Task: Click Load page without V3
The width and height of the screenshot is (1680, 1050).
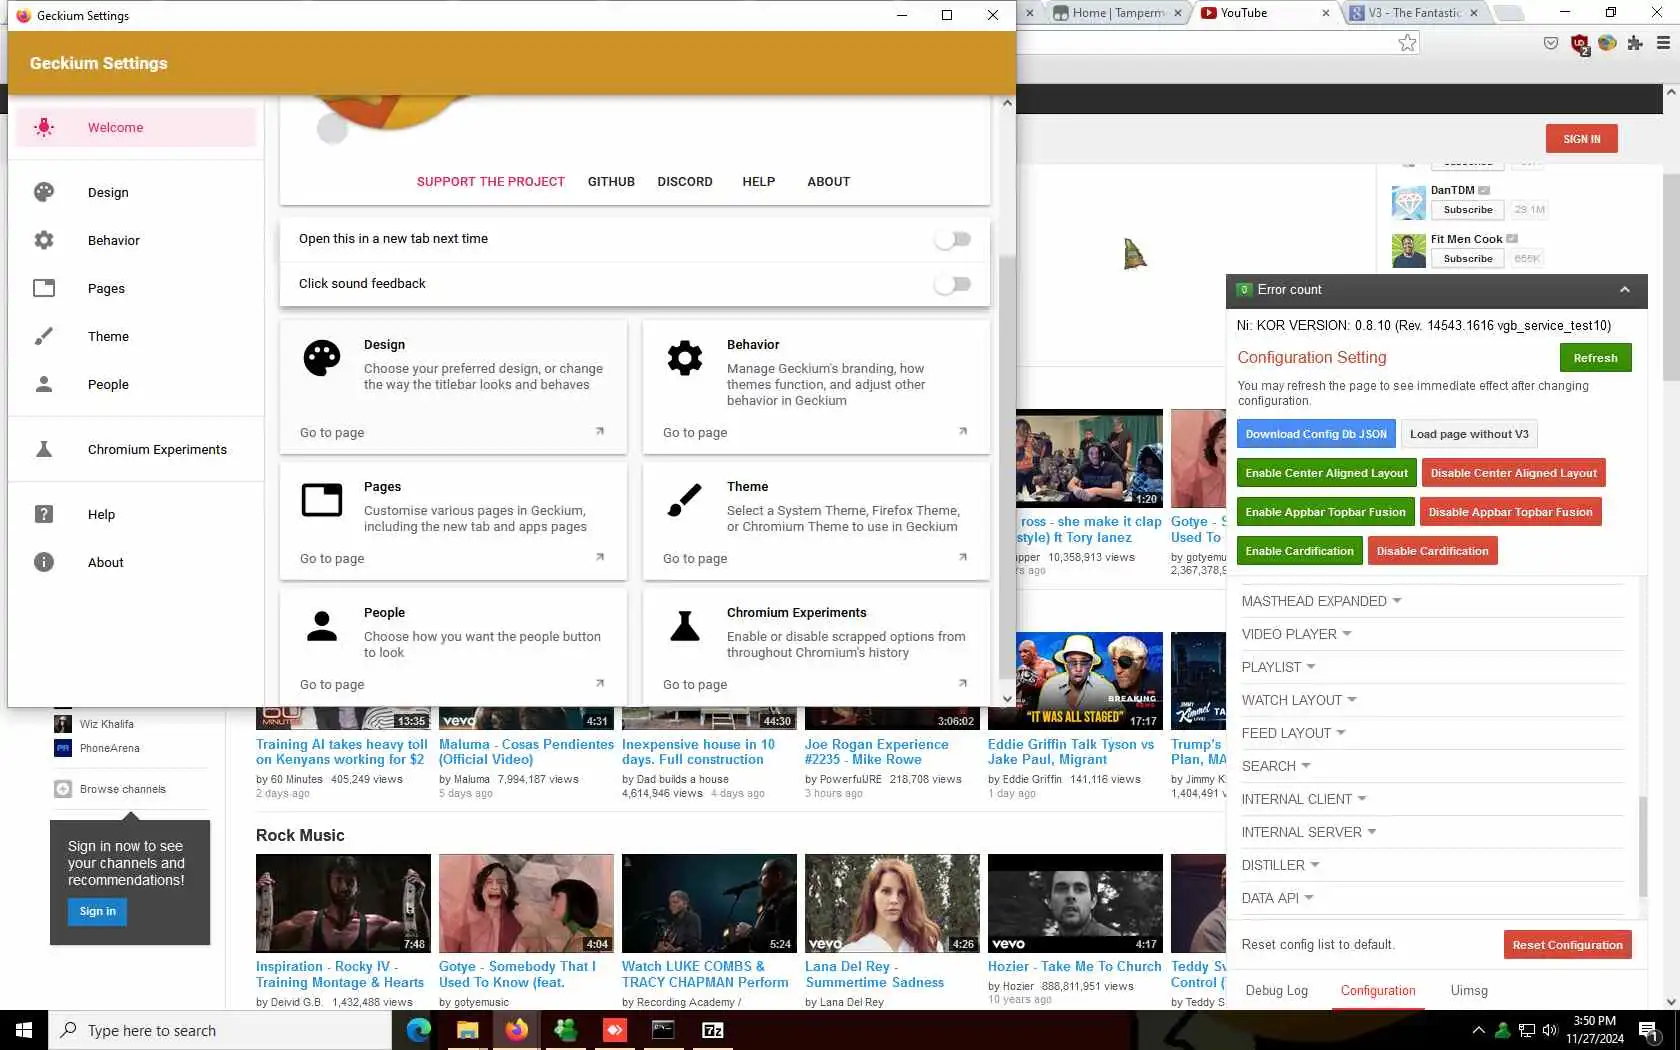Action: click(1469, 434)
